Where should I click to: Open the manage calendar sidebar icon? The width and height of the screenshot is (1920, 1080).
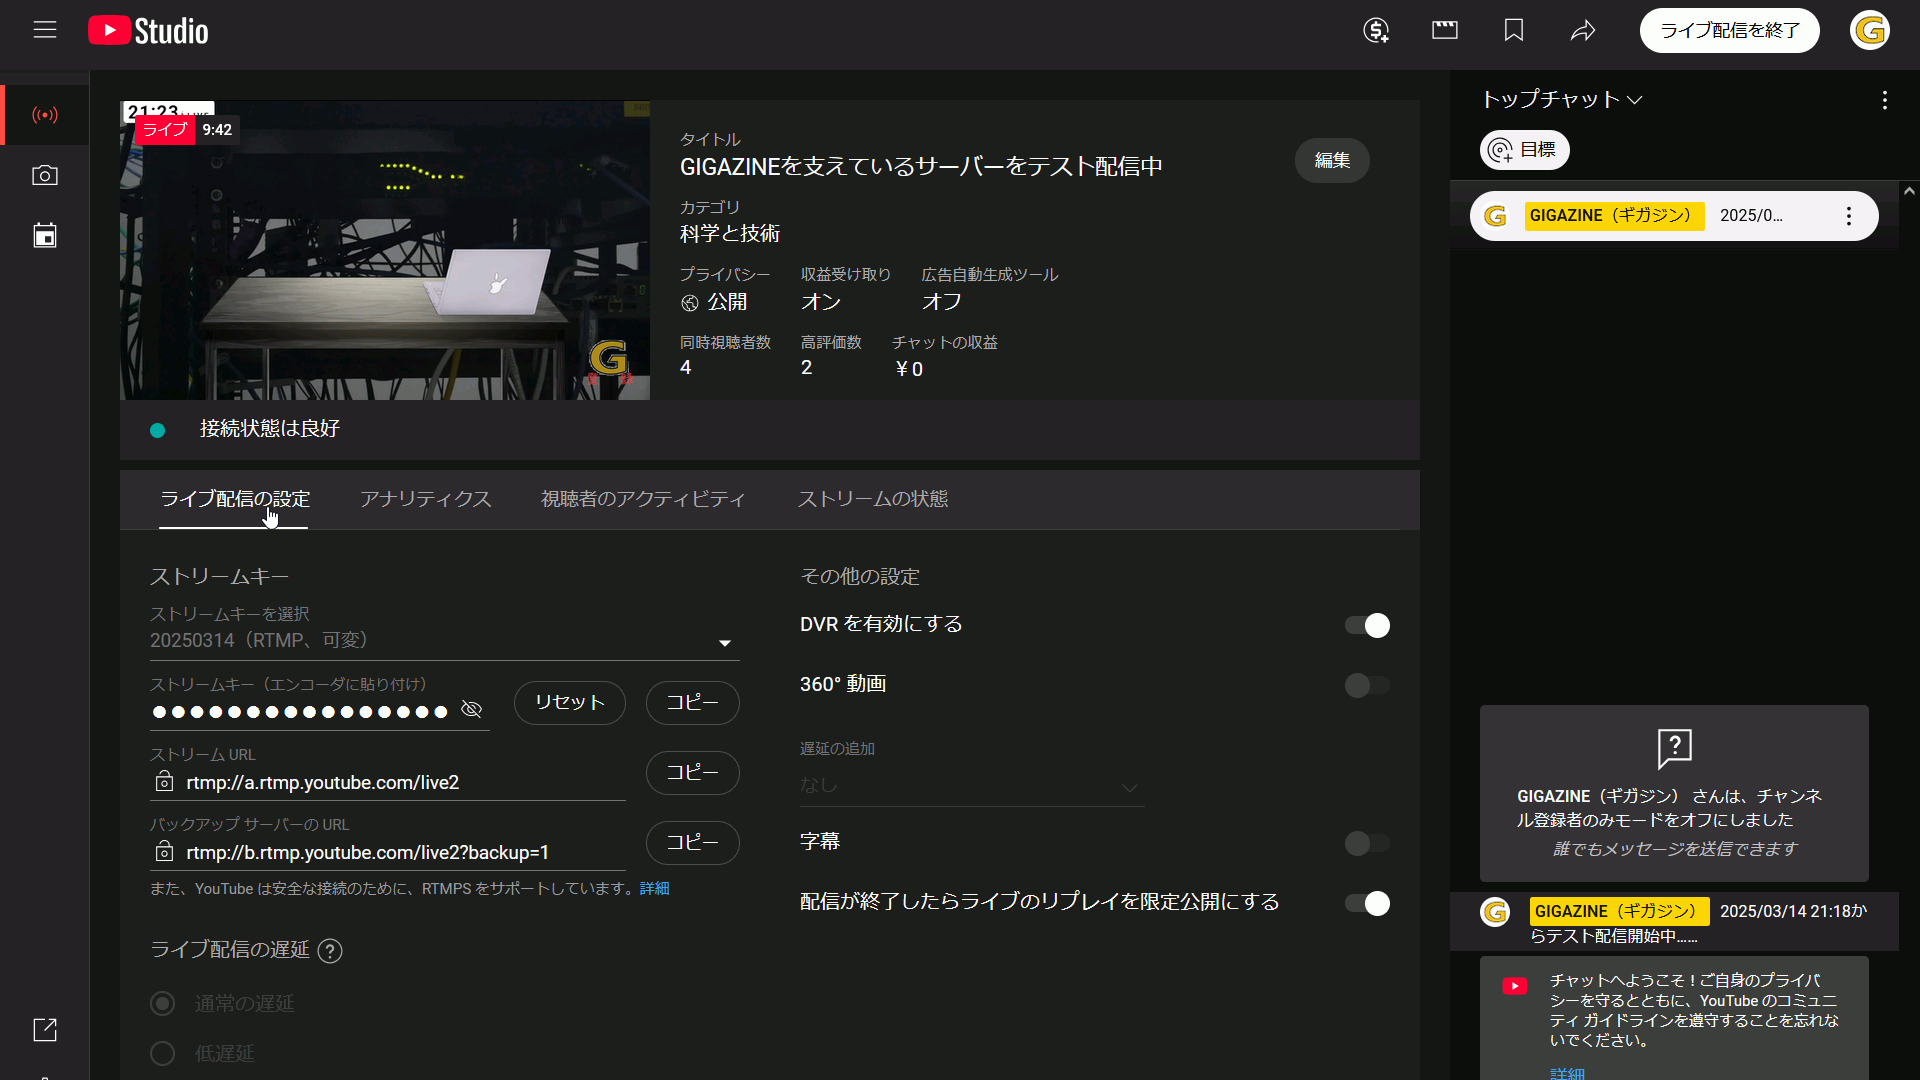45,235
